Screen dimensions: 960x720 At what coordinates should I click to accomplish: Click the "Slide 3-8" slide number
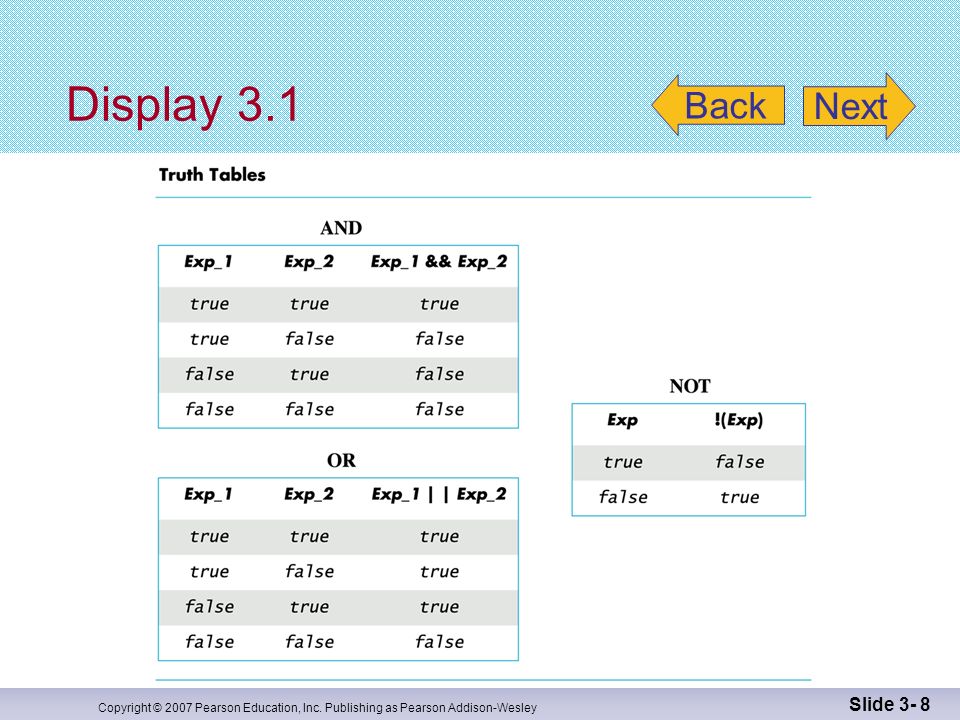(x=889, y=704)
